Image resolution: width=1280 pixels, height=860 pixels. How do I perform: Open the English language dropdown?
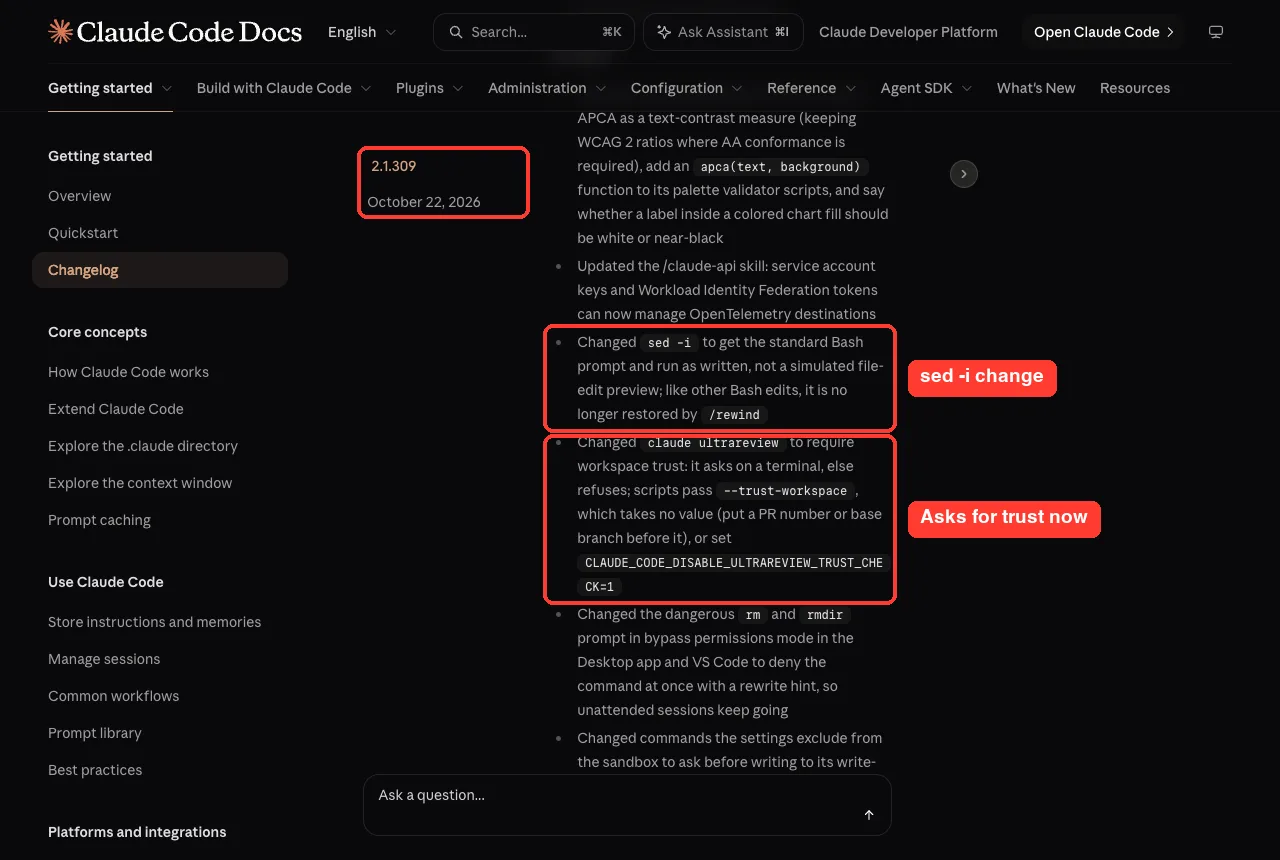tap(362, 32)
